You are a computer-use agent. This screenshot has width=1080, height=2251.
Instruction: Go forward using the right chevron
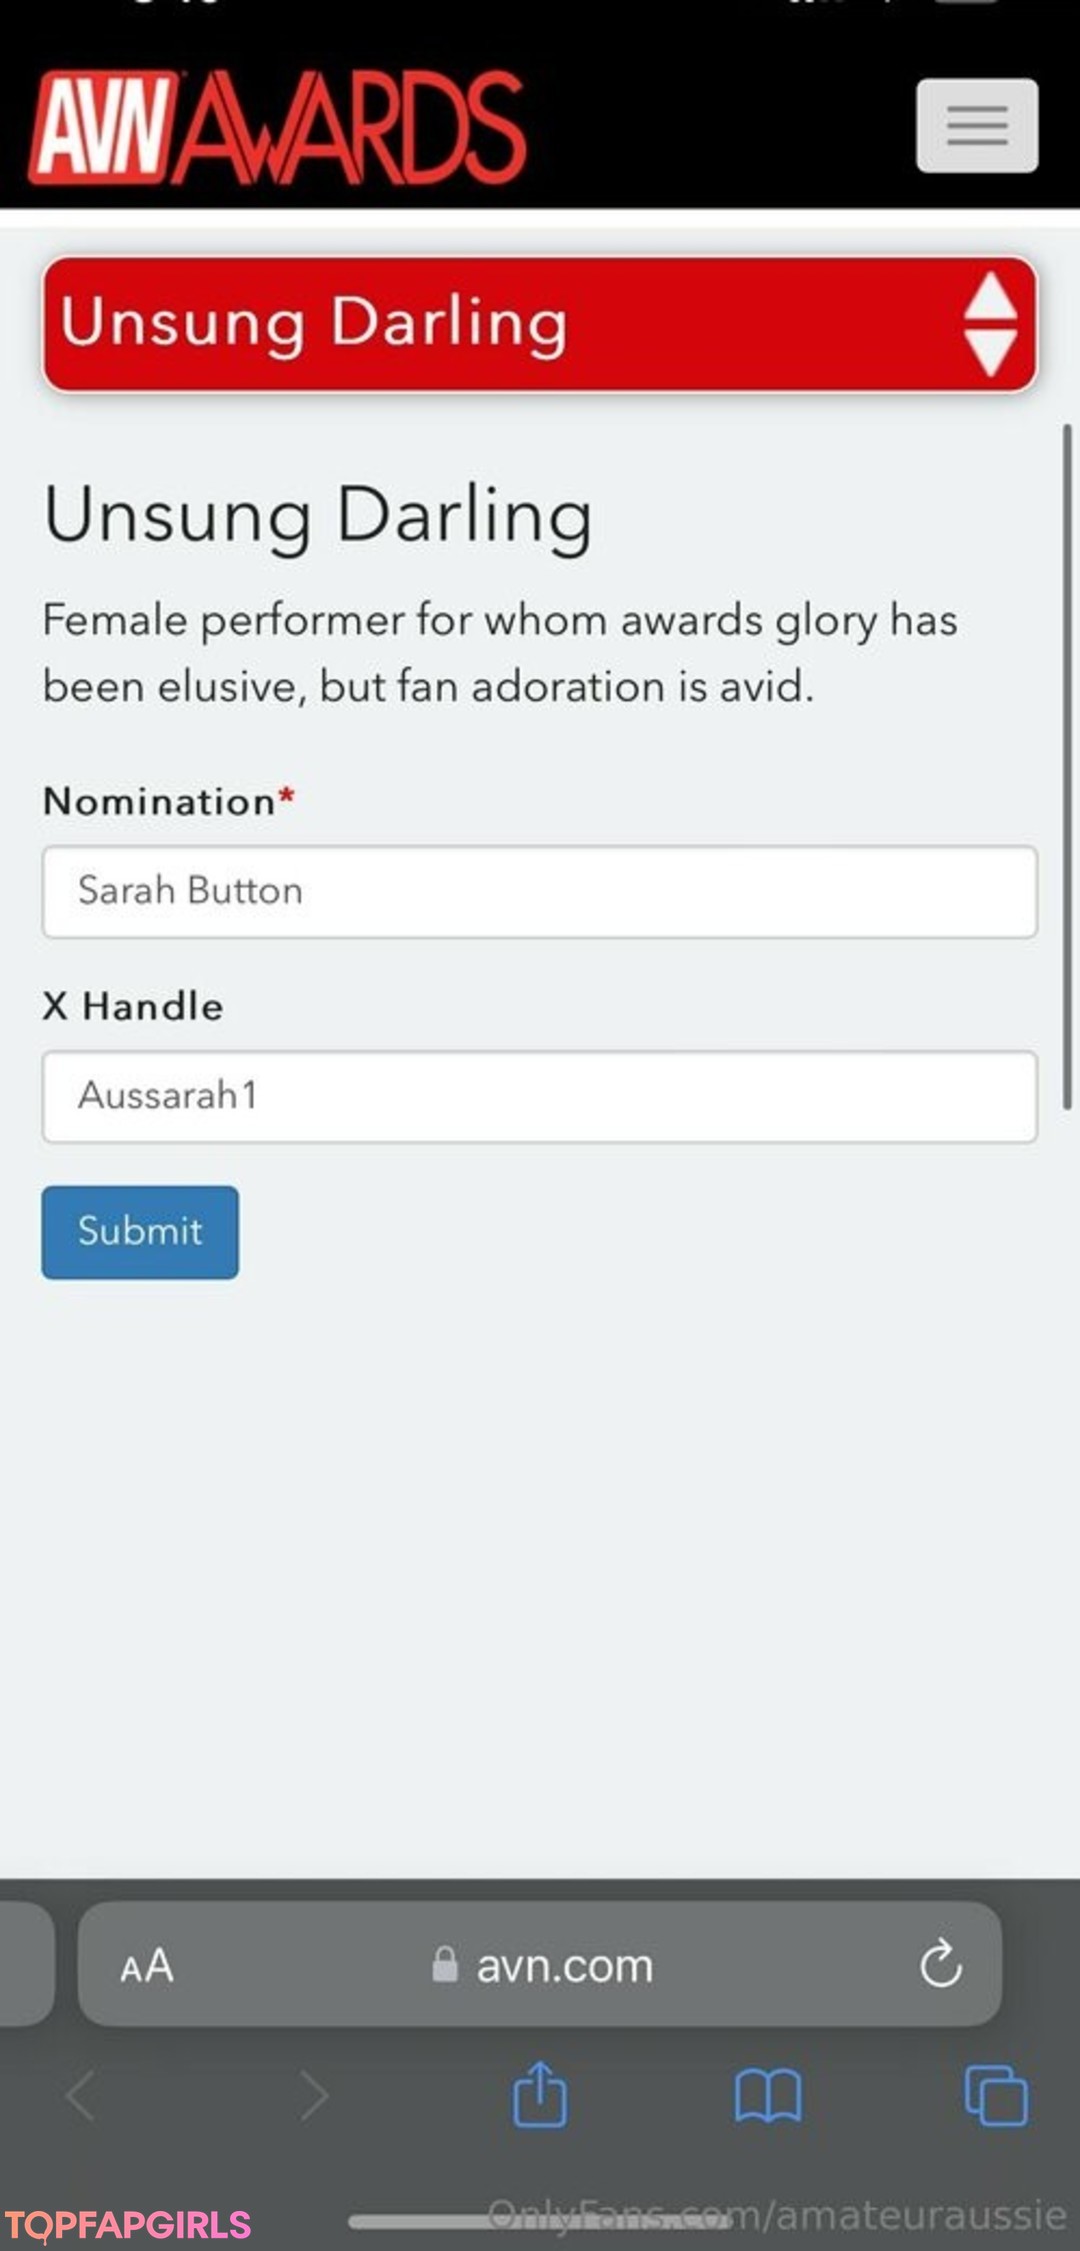coord(314,2094)
